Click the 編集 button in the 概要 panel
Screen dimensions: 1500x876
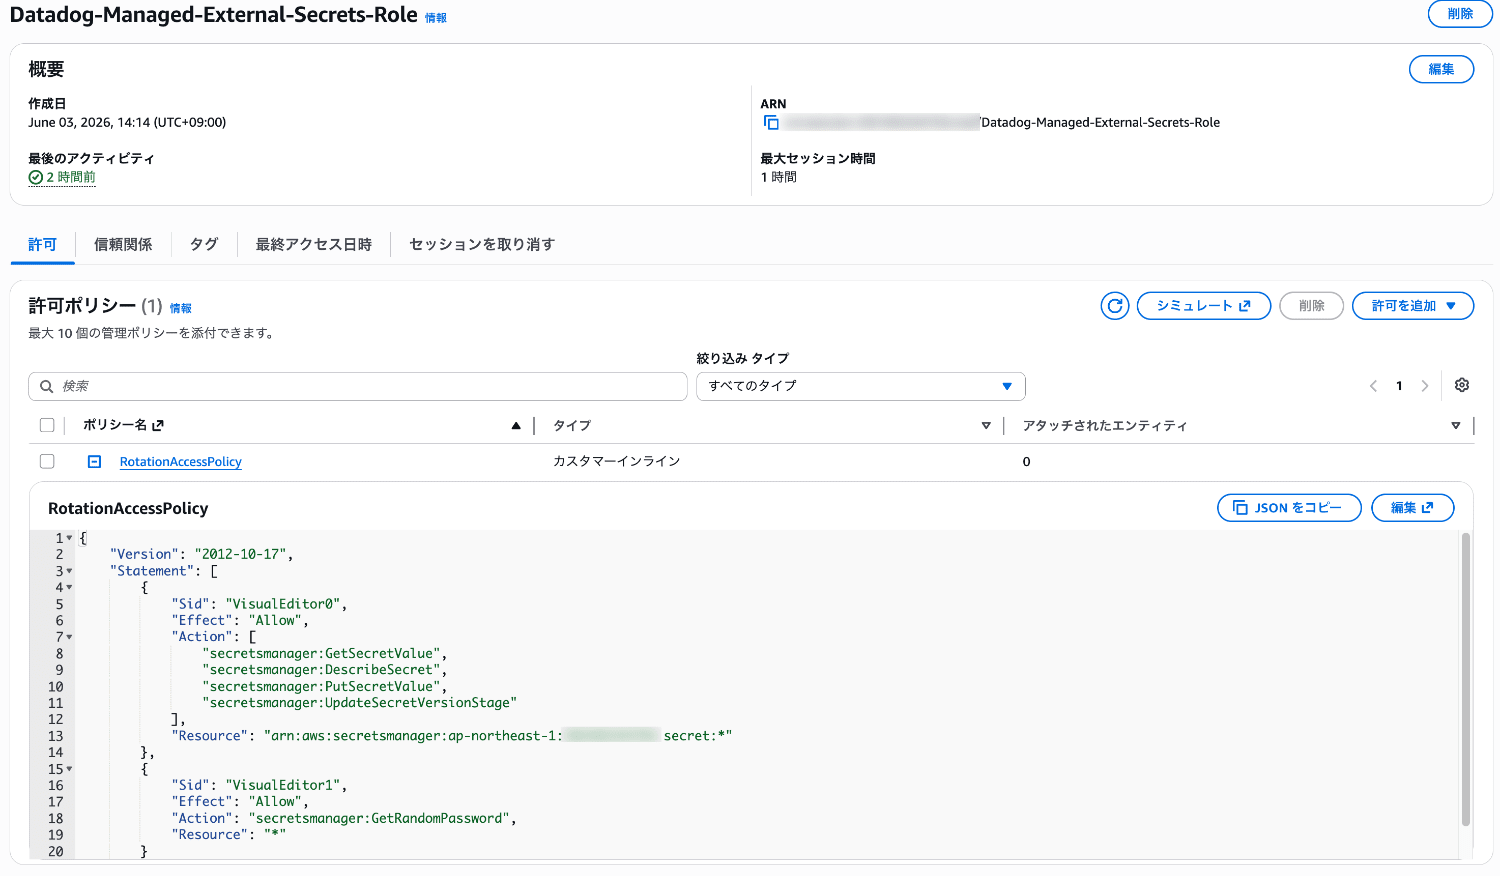pos(1441,69)
